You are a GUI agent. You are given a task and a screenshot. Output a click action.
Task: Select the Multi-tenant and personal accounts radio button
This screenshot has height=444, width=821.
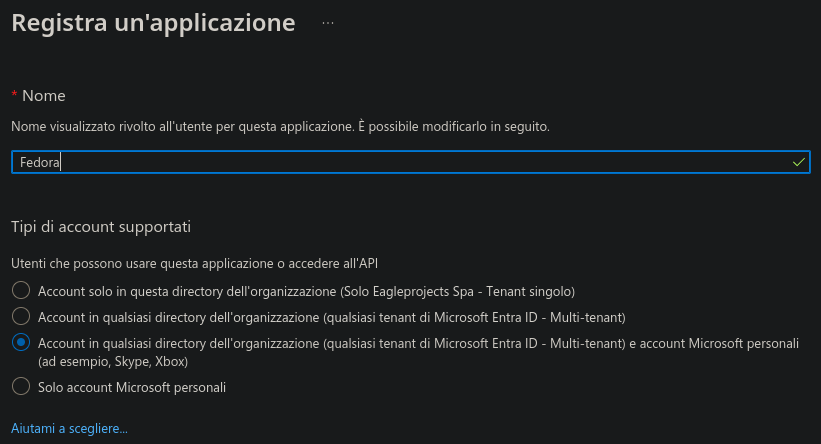(x=21, y=343)
